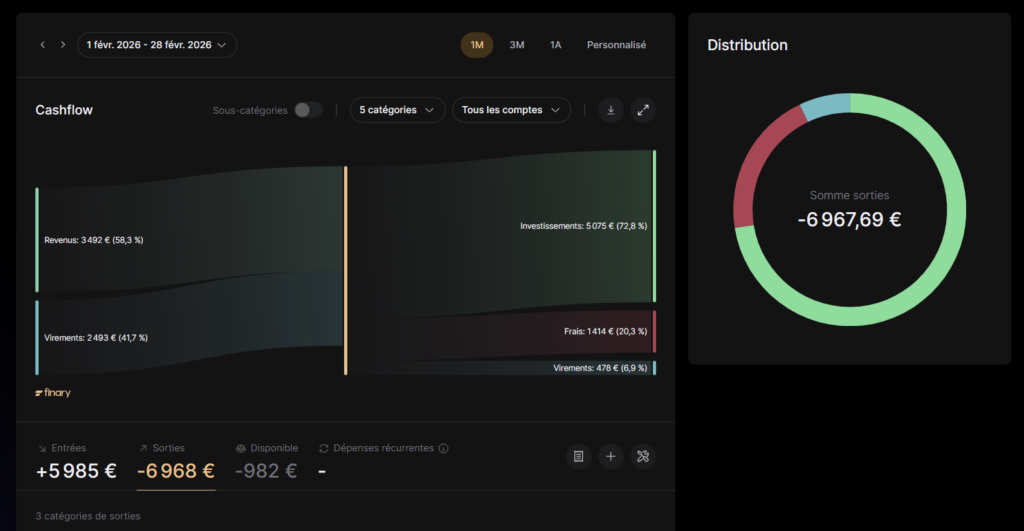Open the tools wrench icon
The width and height of the screenshot is (1024, 531).
(x=643, y=457)
